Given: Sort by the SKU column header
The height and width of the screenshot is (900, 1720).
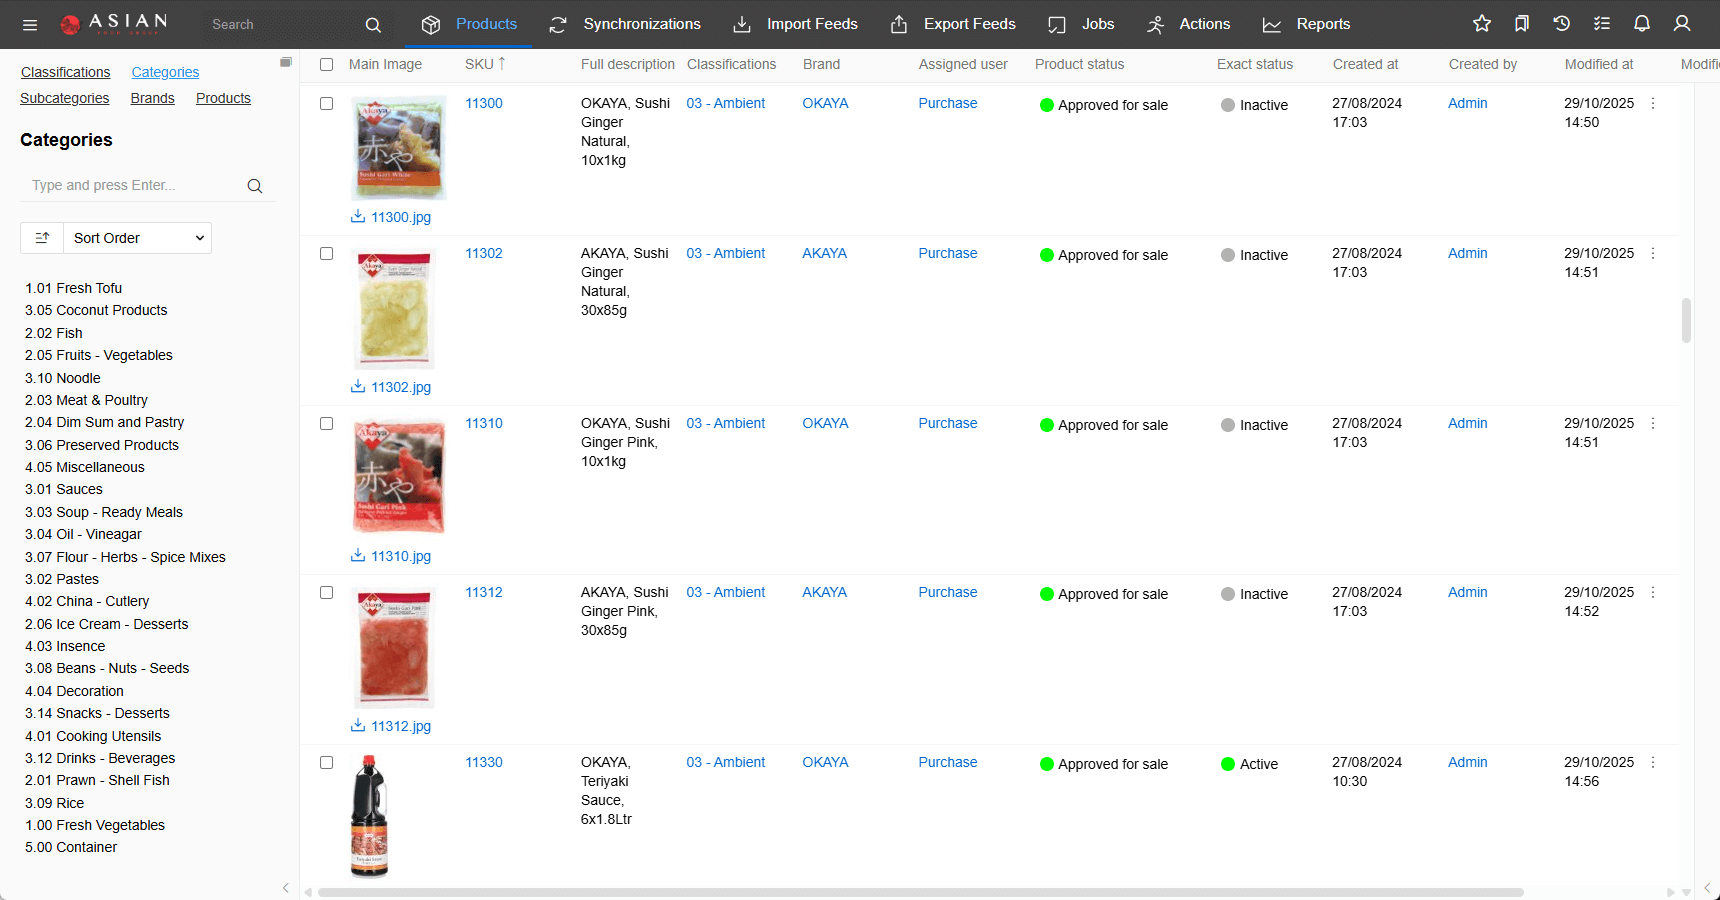Looking at the screenshot, I should (479, 64).
